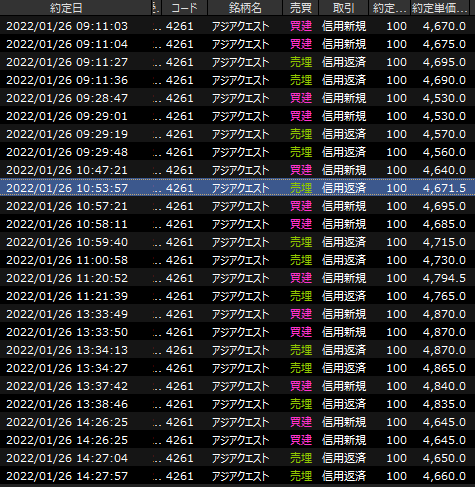The width and height of the screenshot is (475, 487).
Task: Click the price 4,560.0
Action: click(x=444, y=152)
